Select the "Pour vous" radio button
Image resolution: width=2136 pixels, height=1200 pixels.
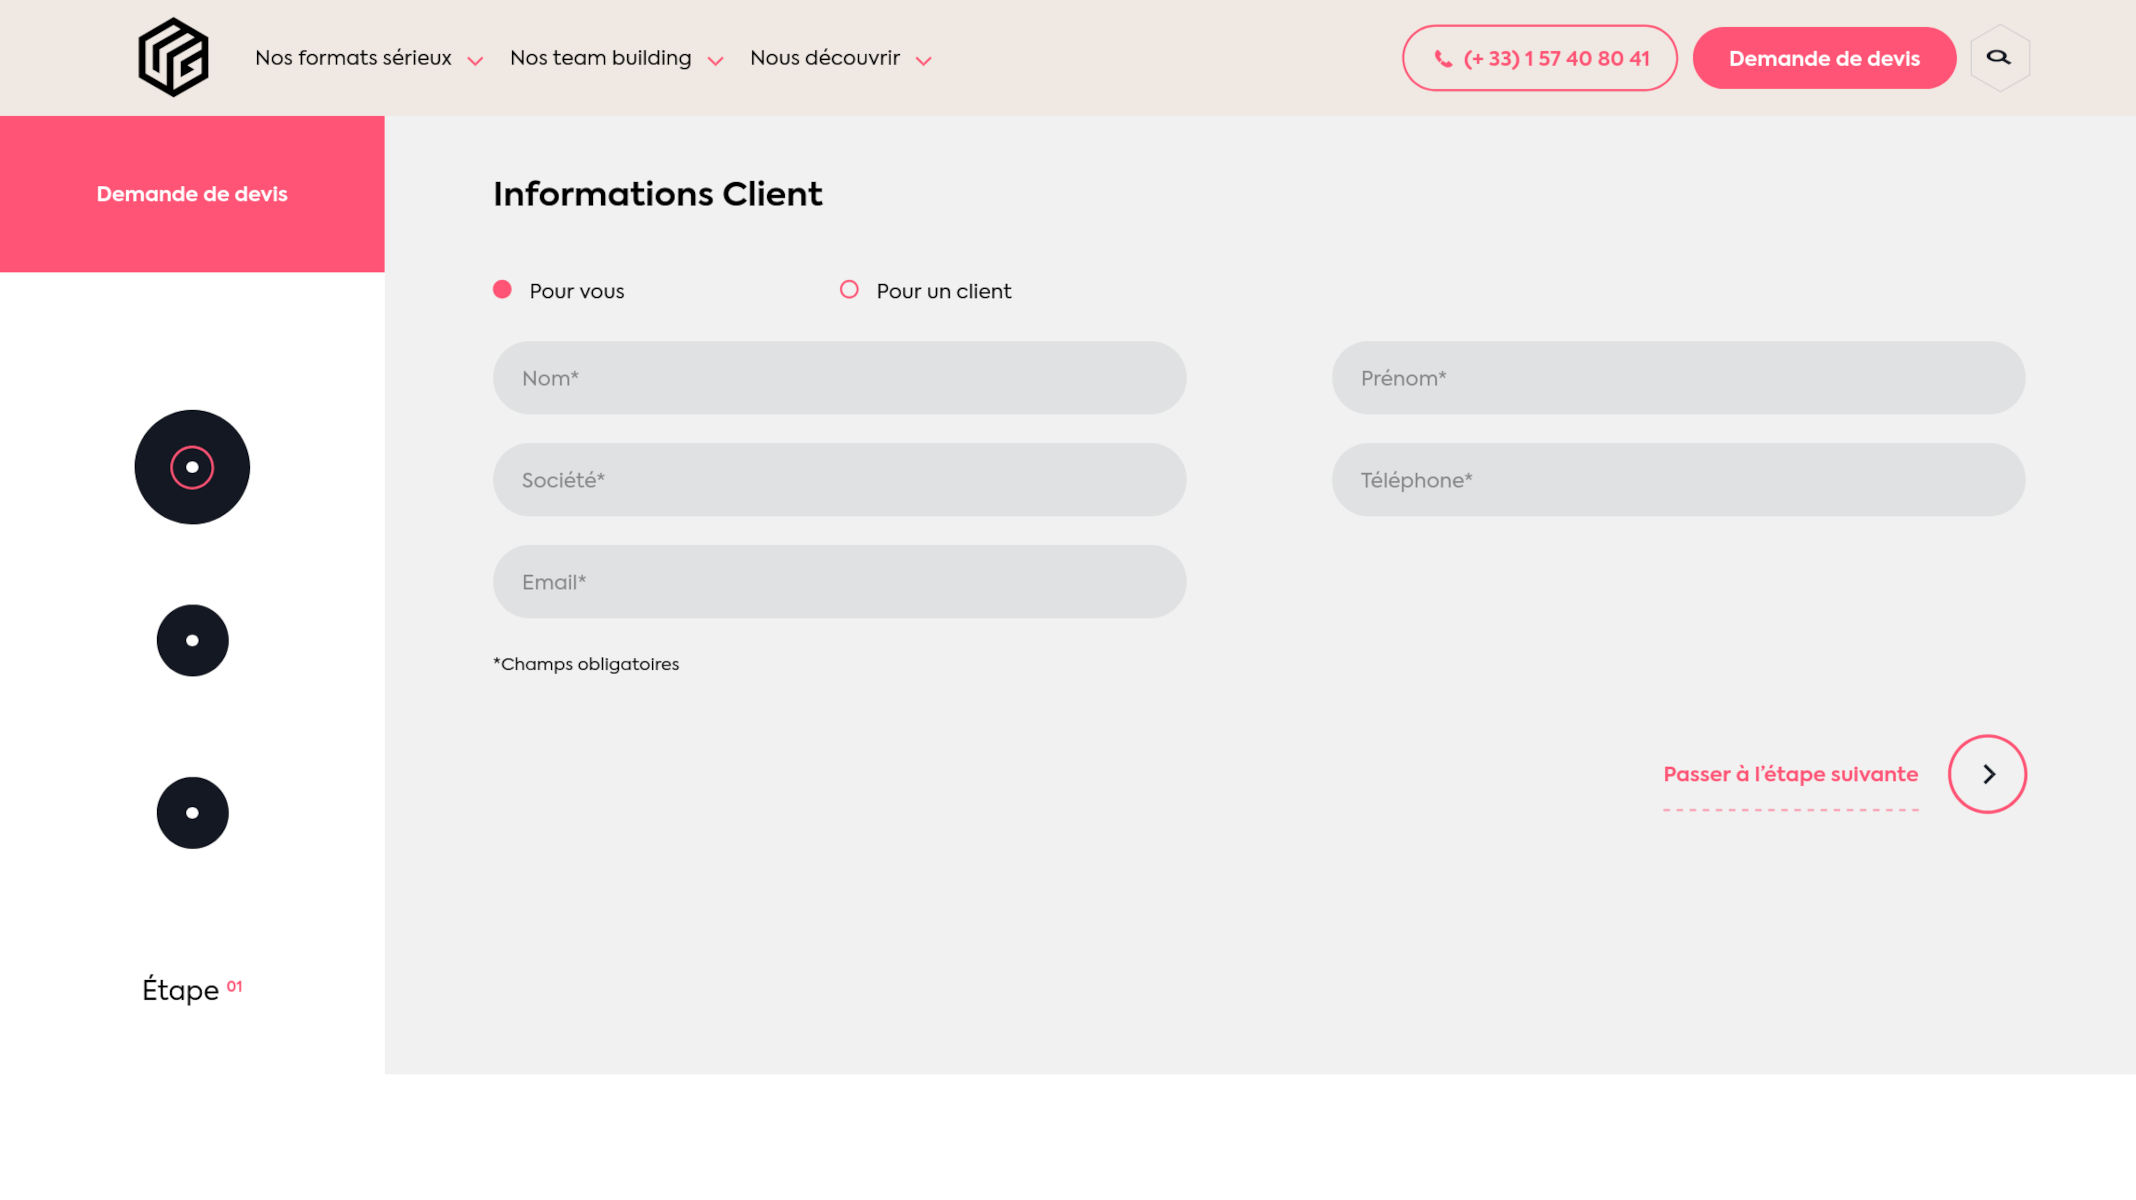(x=503, y=290)
